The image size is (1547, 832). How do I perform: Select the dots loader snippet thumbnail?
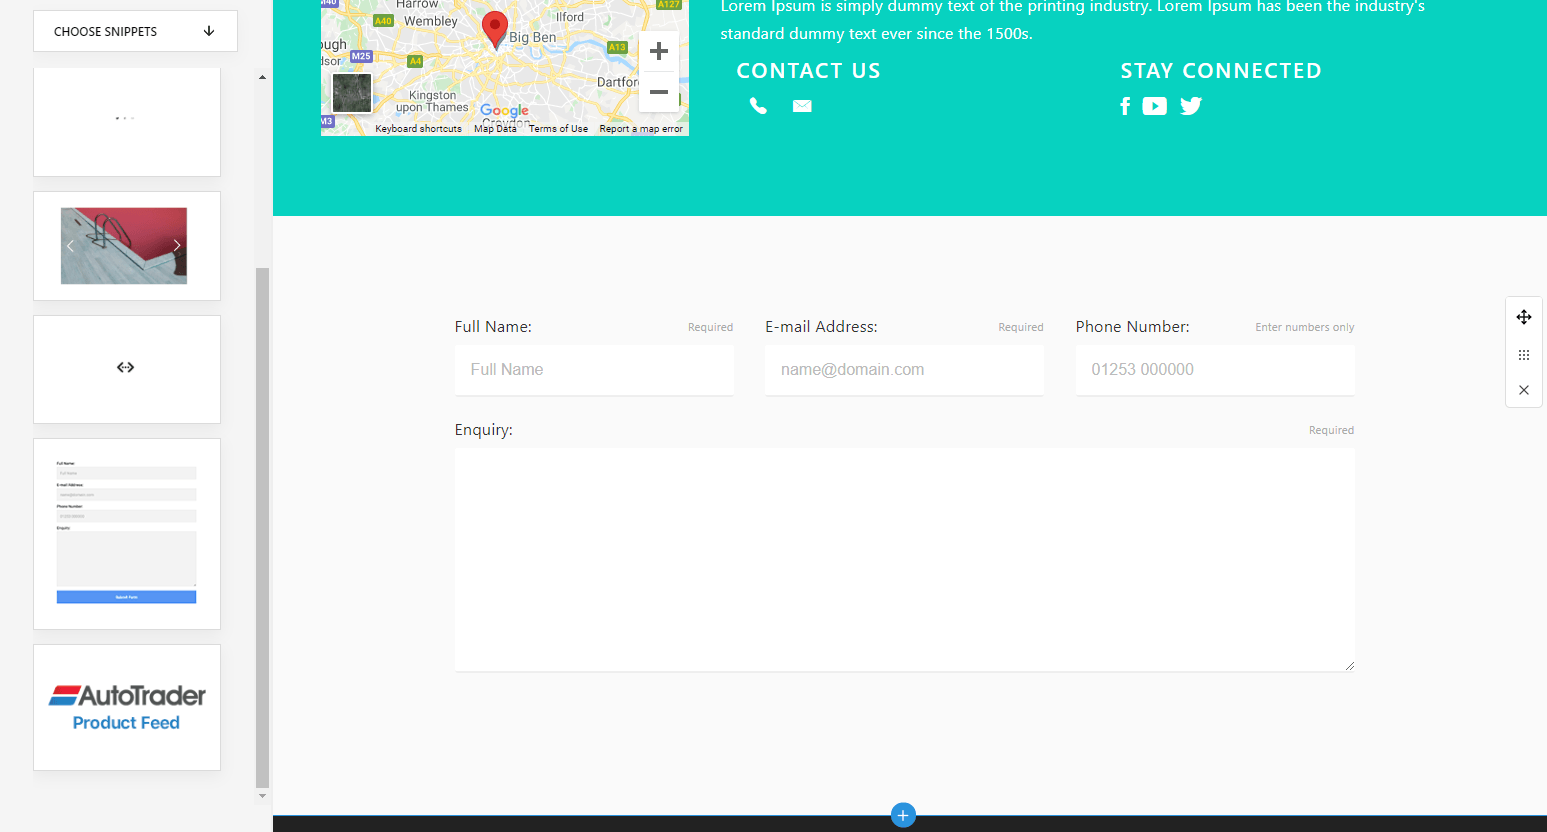coord(127,122)
